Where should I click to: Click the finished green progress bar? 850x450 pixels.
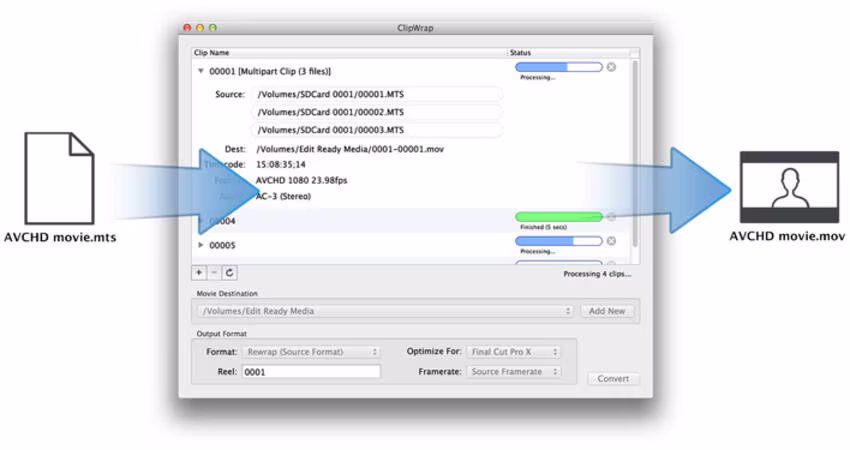(x=559, y=217)
